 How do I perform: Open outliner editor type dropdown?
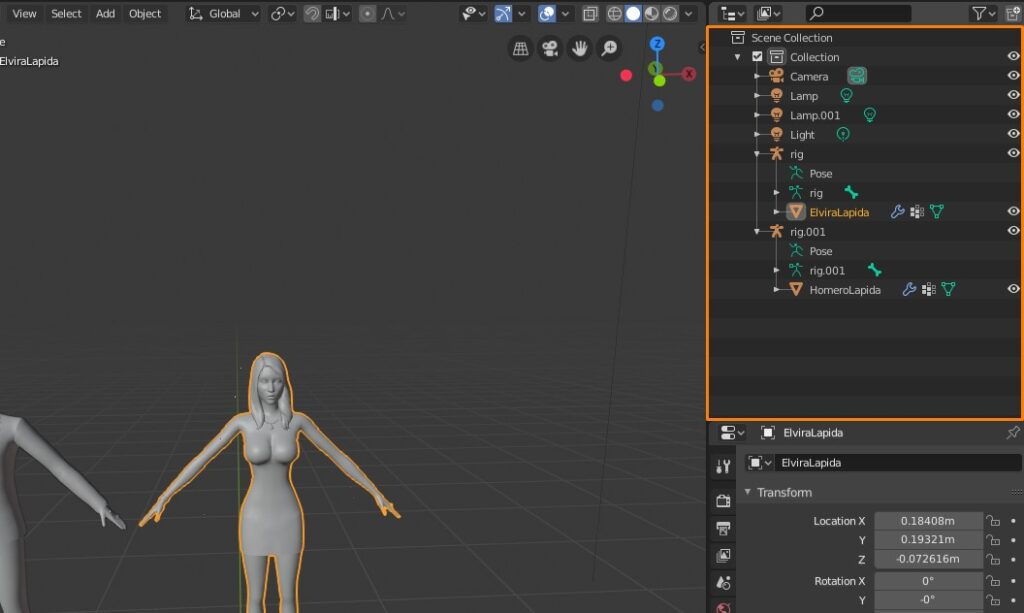(x=731, y=13)
